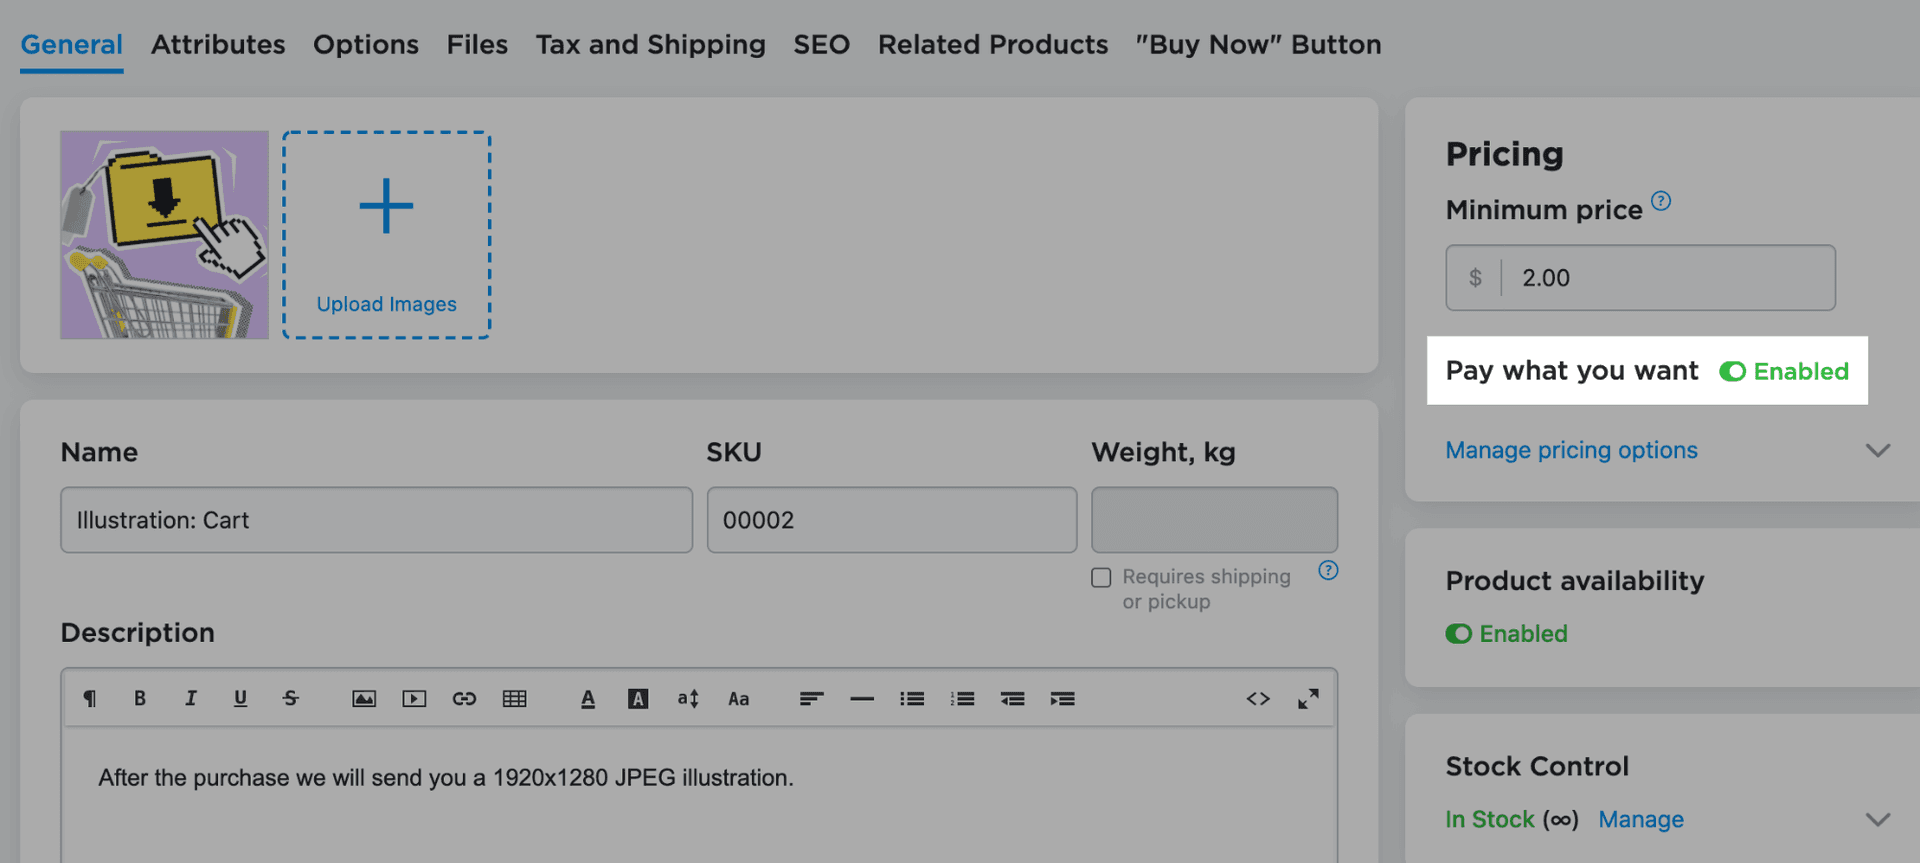
Task: Click the Upload Images button
Action: click(386, 235)
